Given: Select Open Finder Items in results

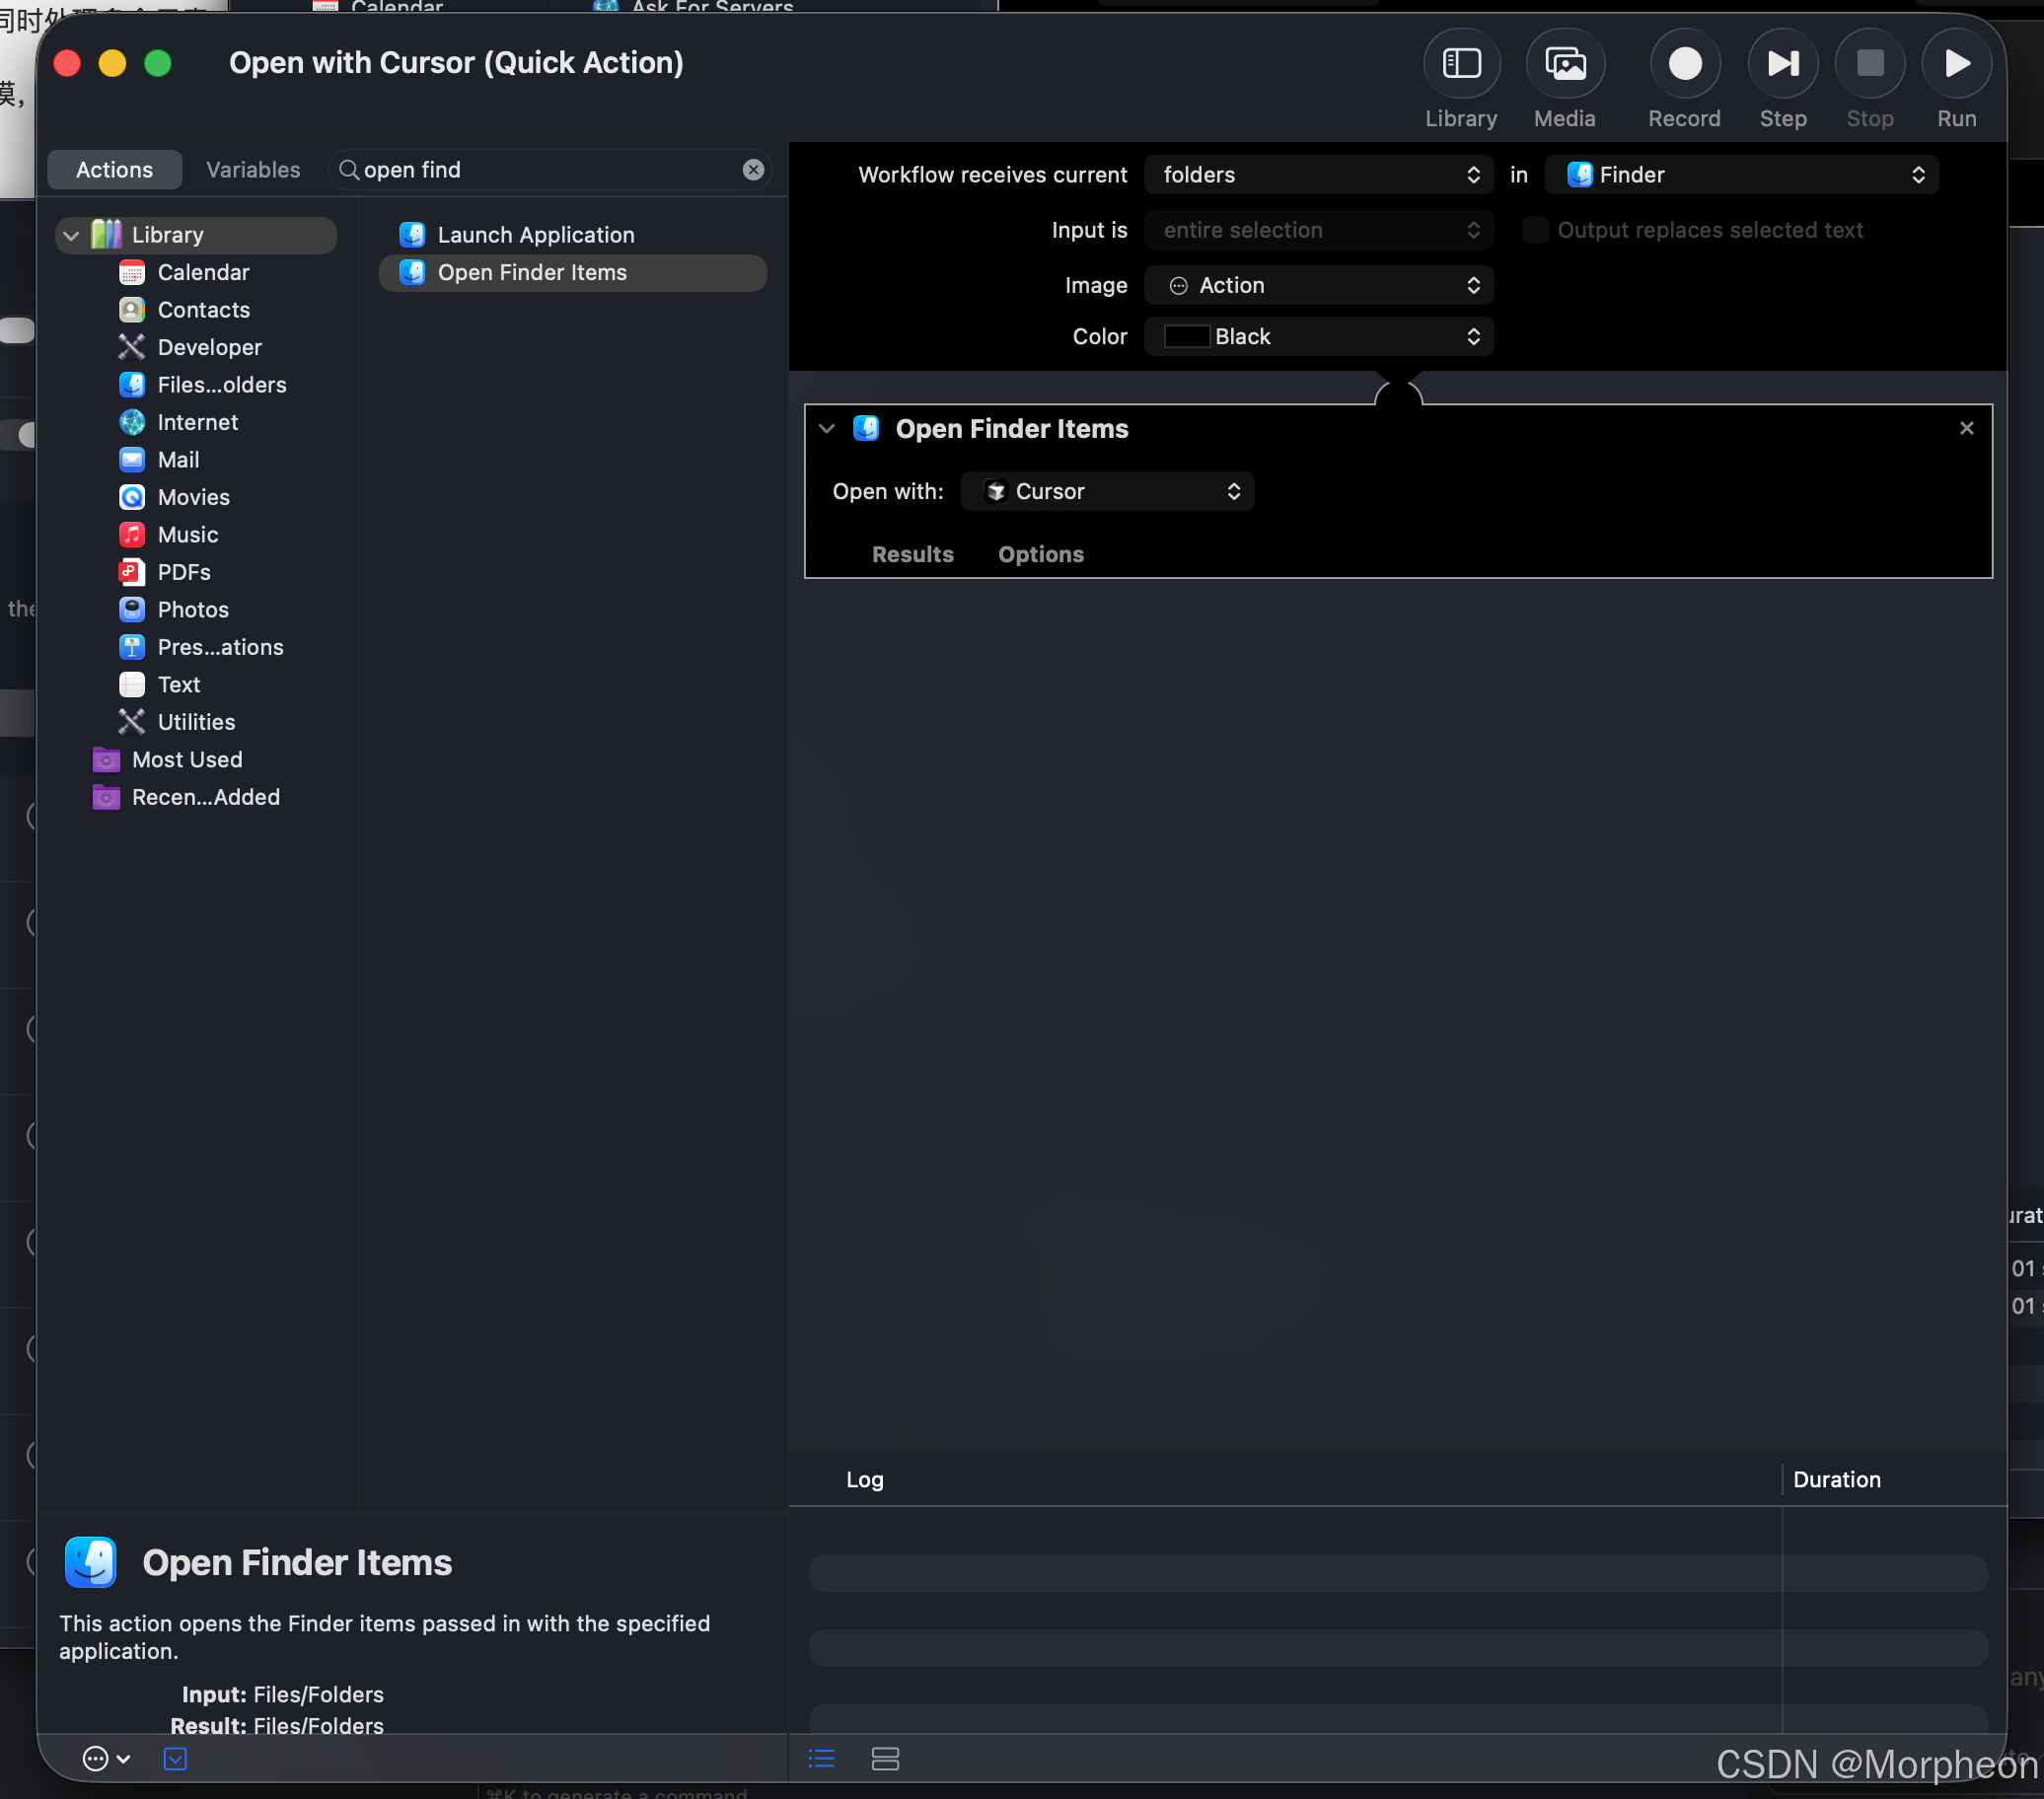Looking at the screenshot, I should click(572, 273).
